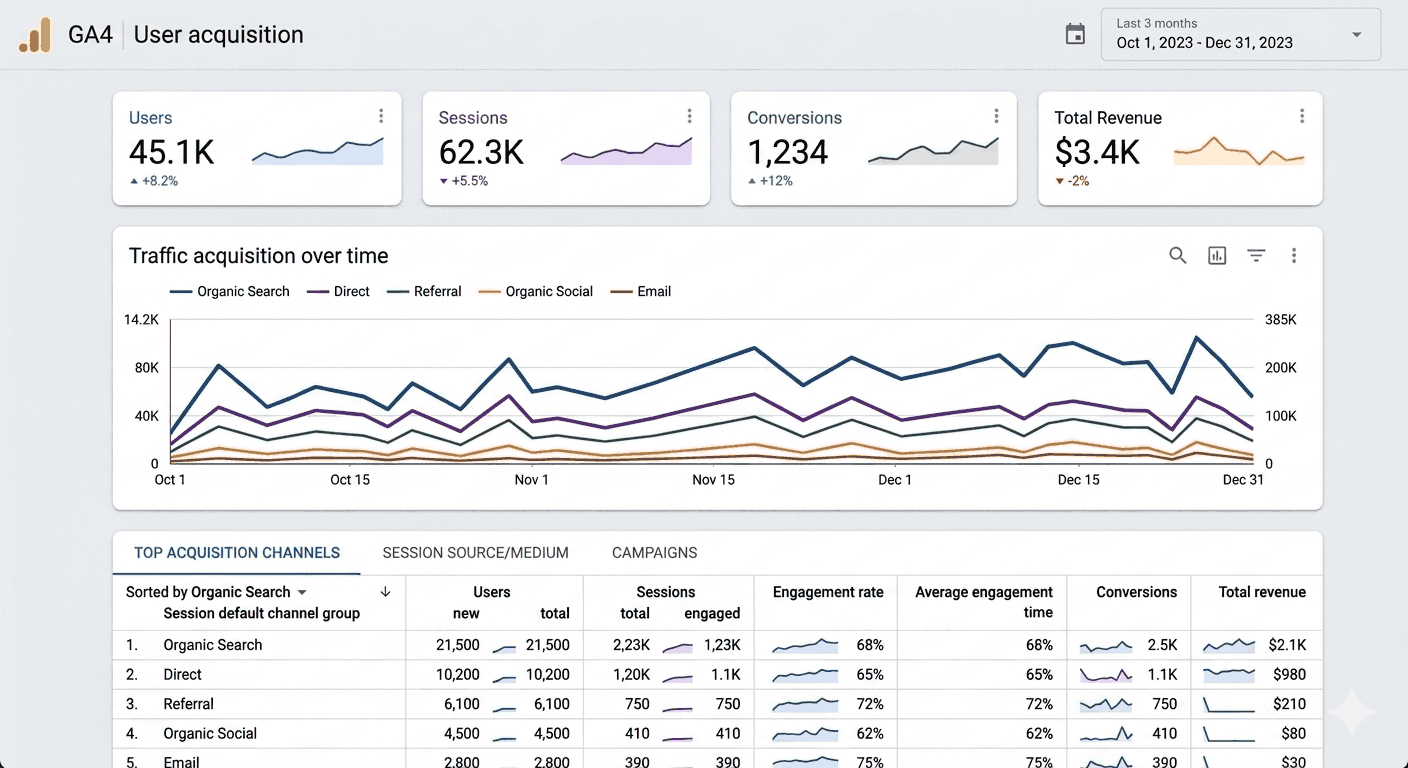Viewport: 1408px width, 768px height.
Task: Click the Total revenue column header
Action: [1262, 592]
